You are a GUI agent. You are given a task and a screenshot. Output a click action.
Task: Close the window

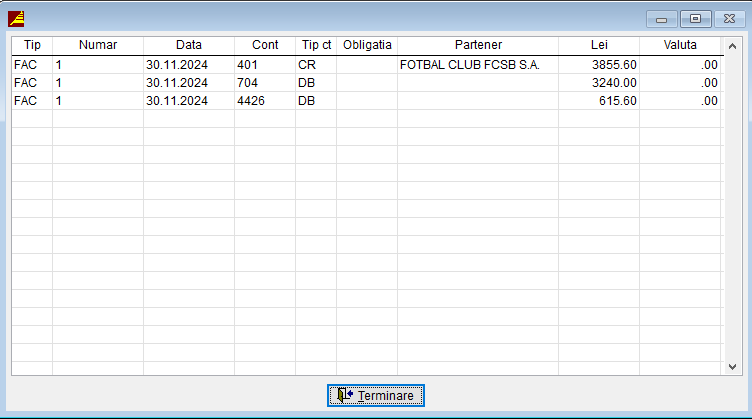(x=727, y=18)
